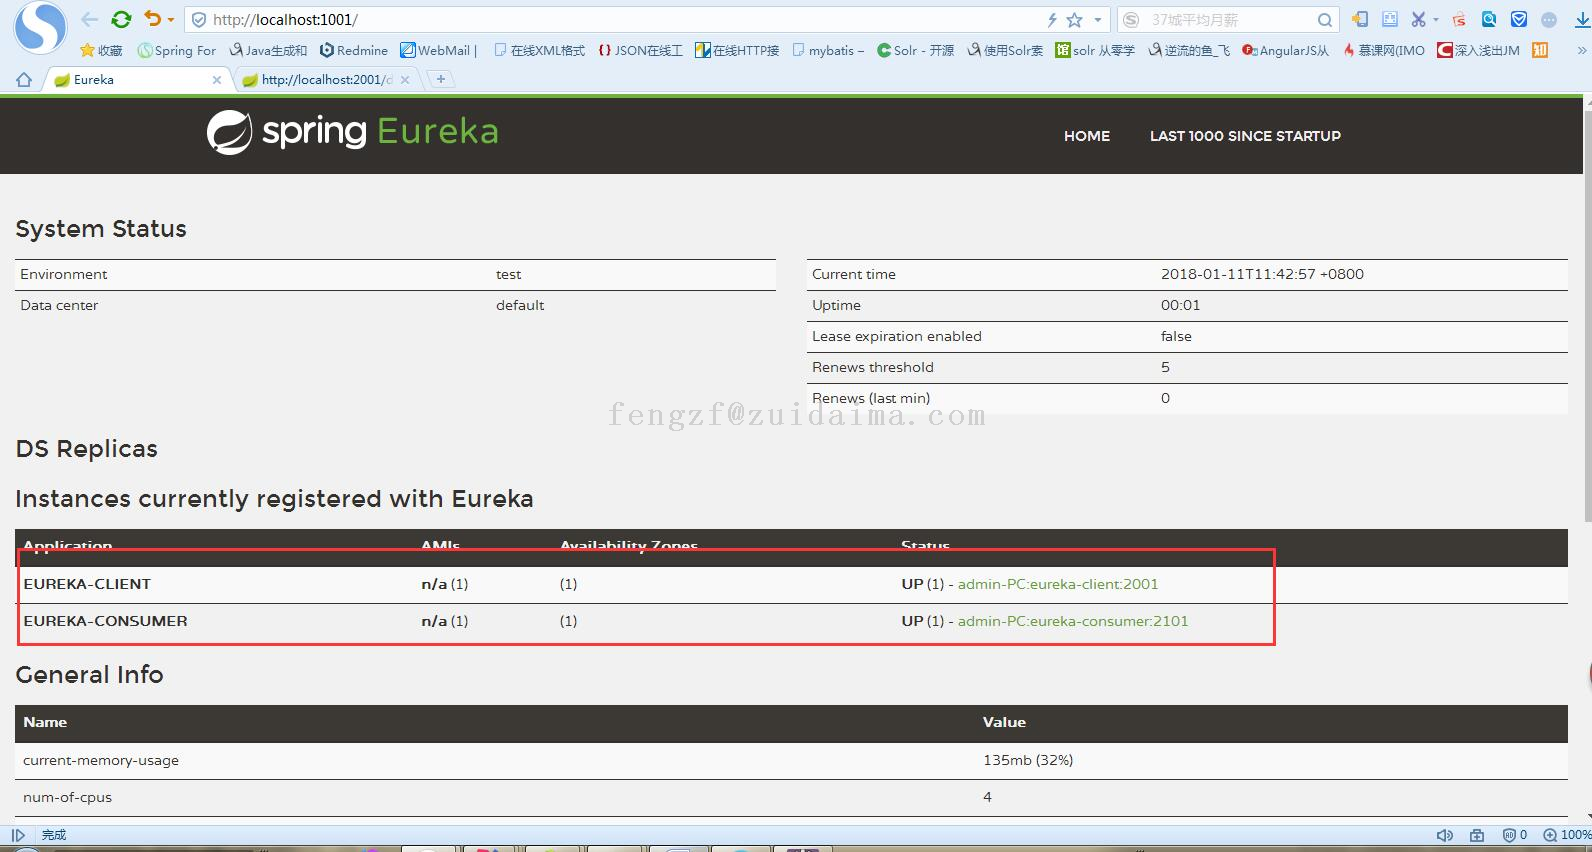Click the magnifier icon in search box
Viewport: 1592px width, 852px height.
click(1324, 20)
